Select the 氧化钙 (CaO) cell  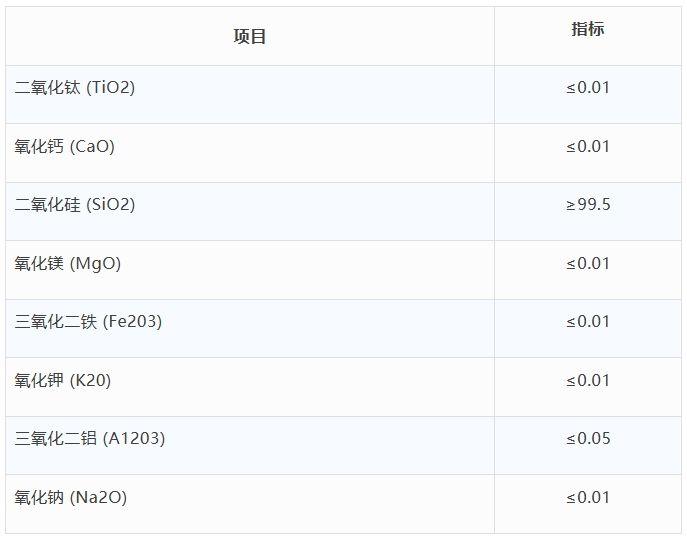tap(250, 153)
